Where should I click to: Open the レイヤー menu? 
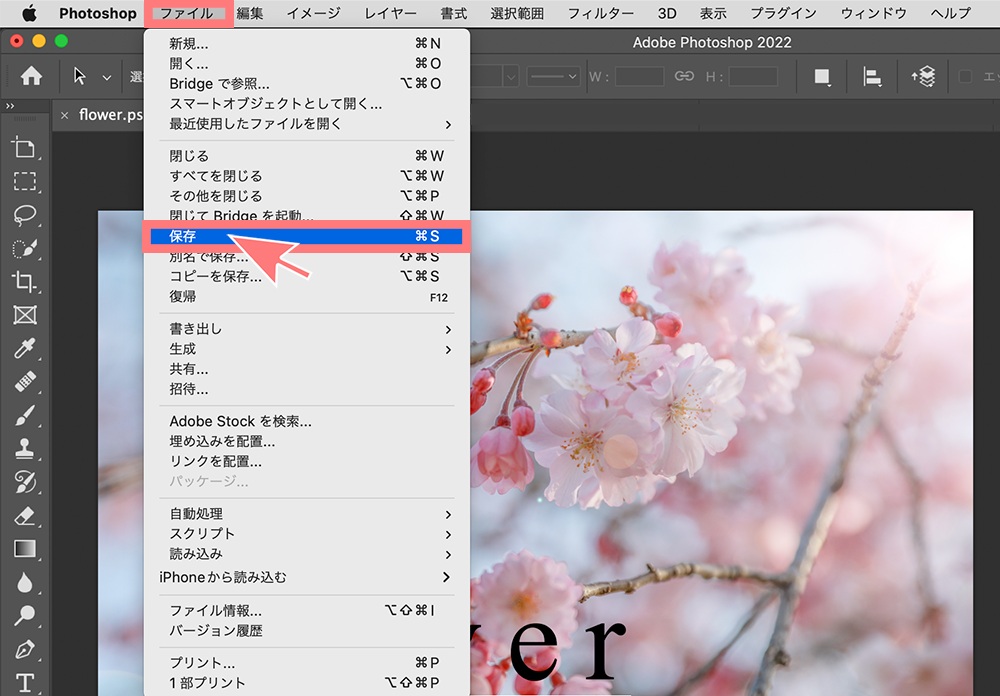pyautogui.click(x=390, y=13)
